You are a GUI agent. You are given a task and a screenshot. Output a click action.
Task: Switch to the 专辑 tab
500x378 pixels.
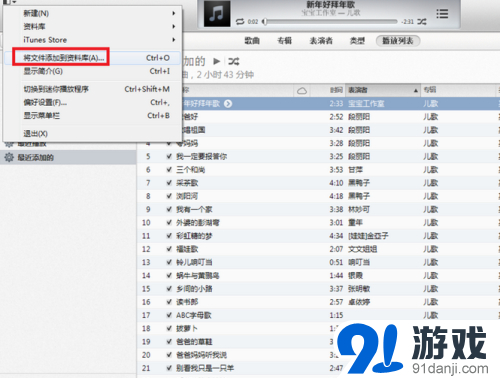pos(285,41)
